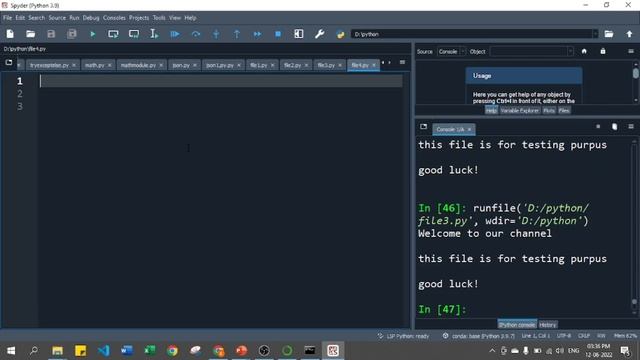Switch to the file3.py editor tab

coord(326,65)
